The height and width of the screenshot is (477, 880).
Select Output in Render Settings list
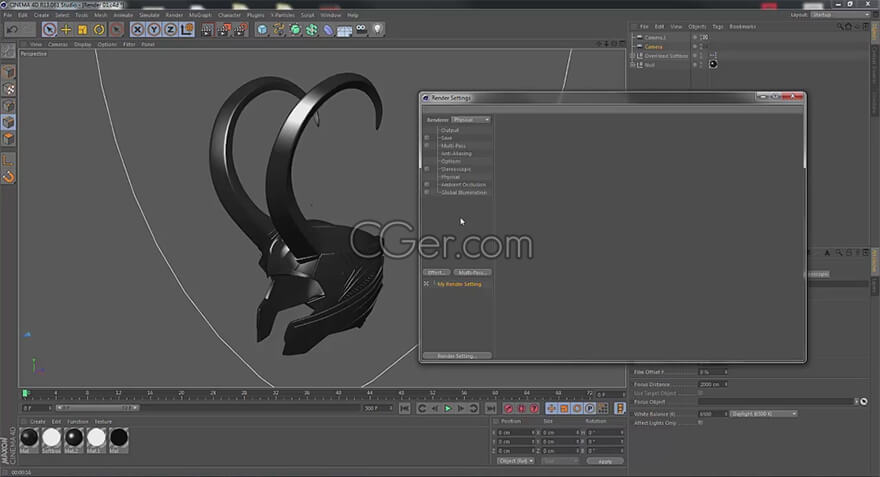pyautogui.click(x=450, y=130)
